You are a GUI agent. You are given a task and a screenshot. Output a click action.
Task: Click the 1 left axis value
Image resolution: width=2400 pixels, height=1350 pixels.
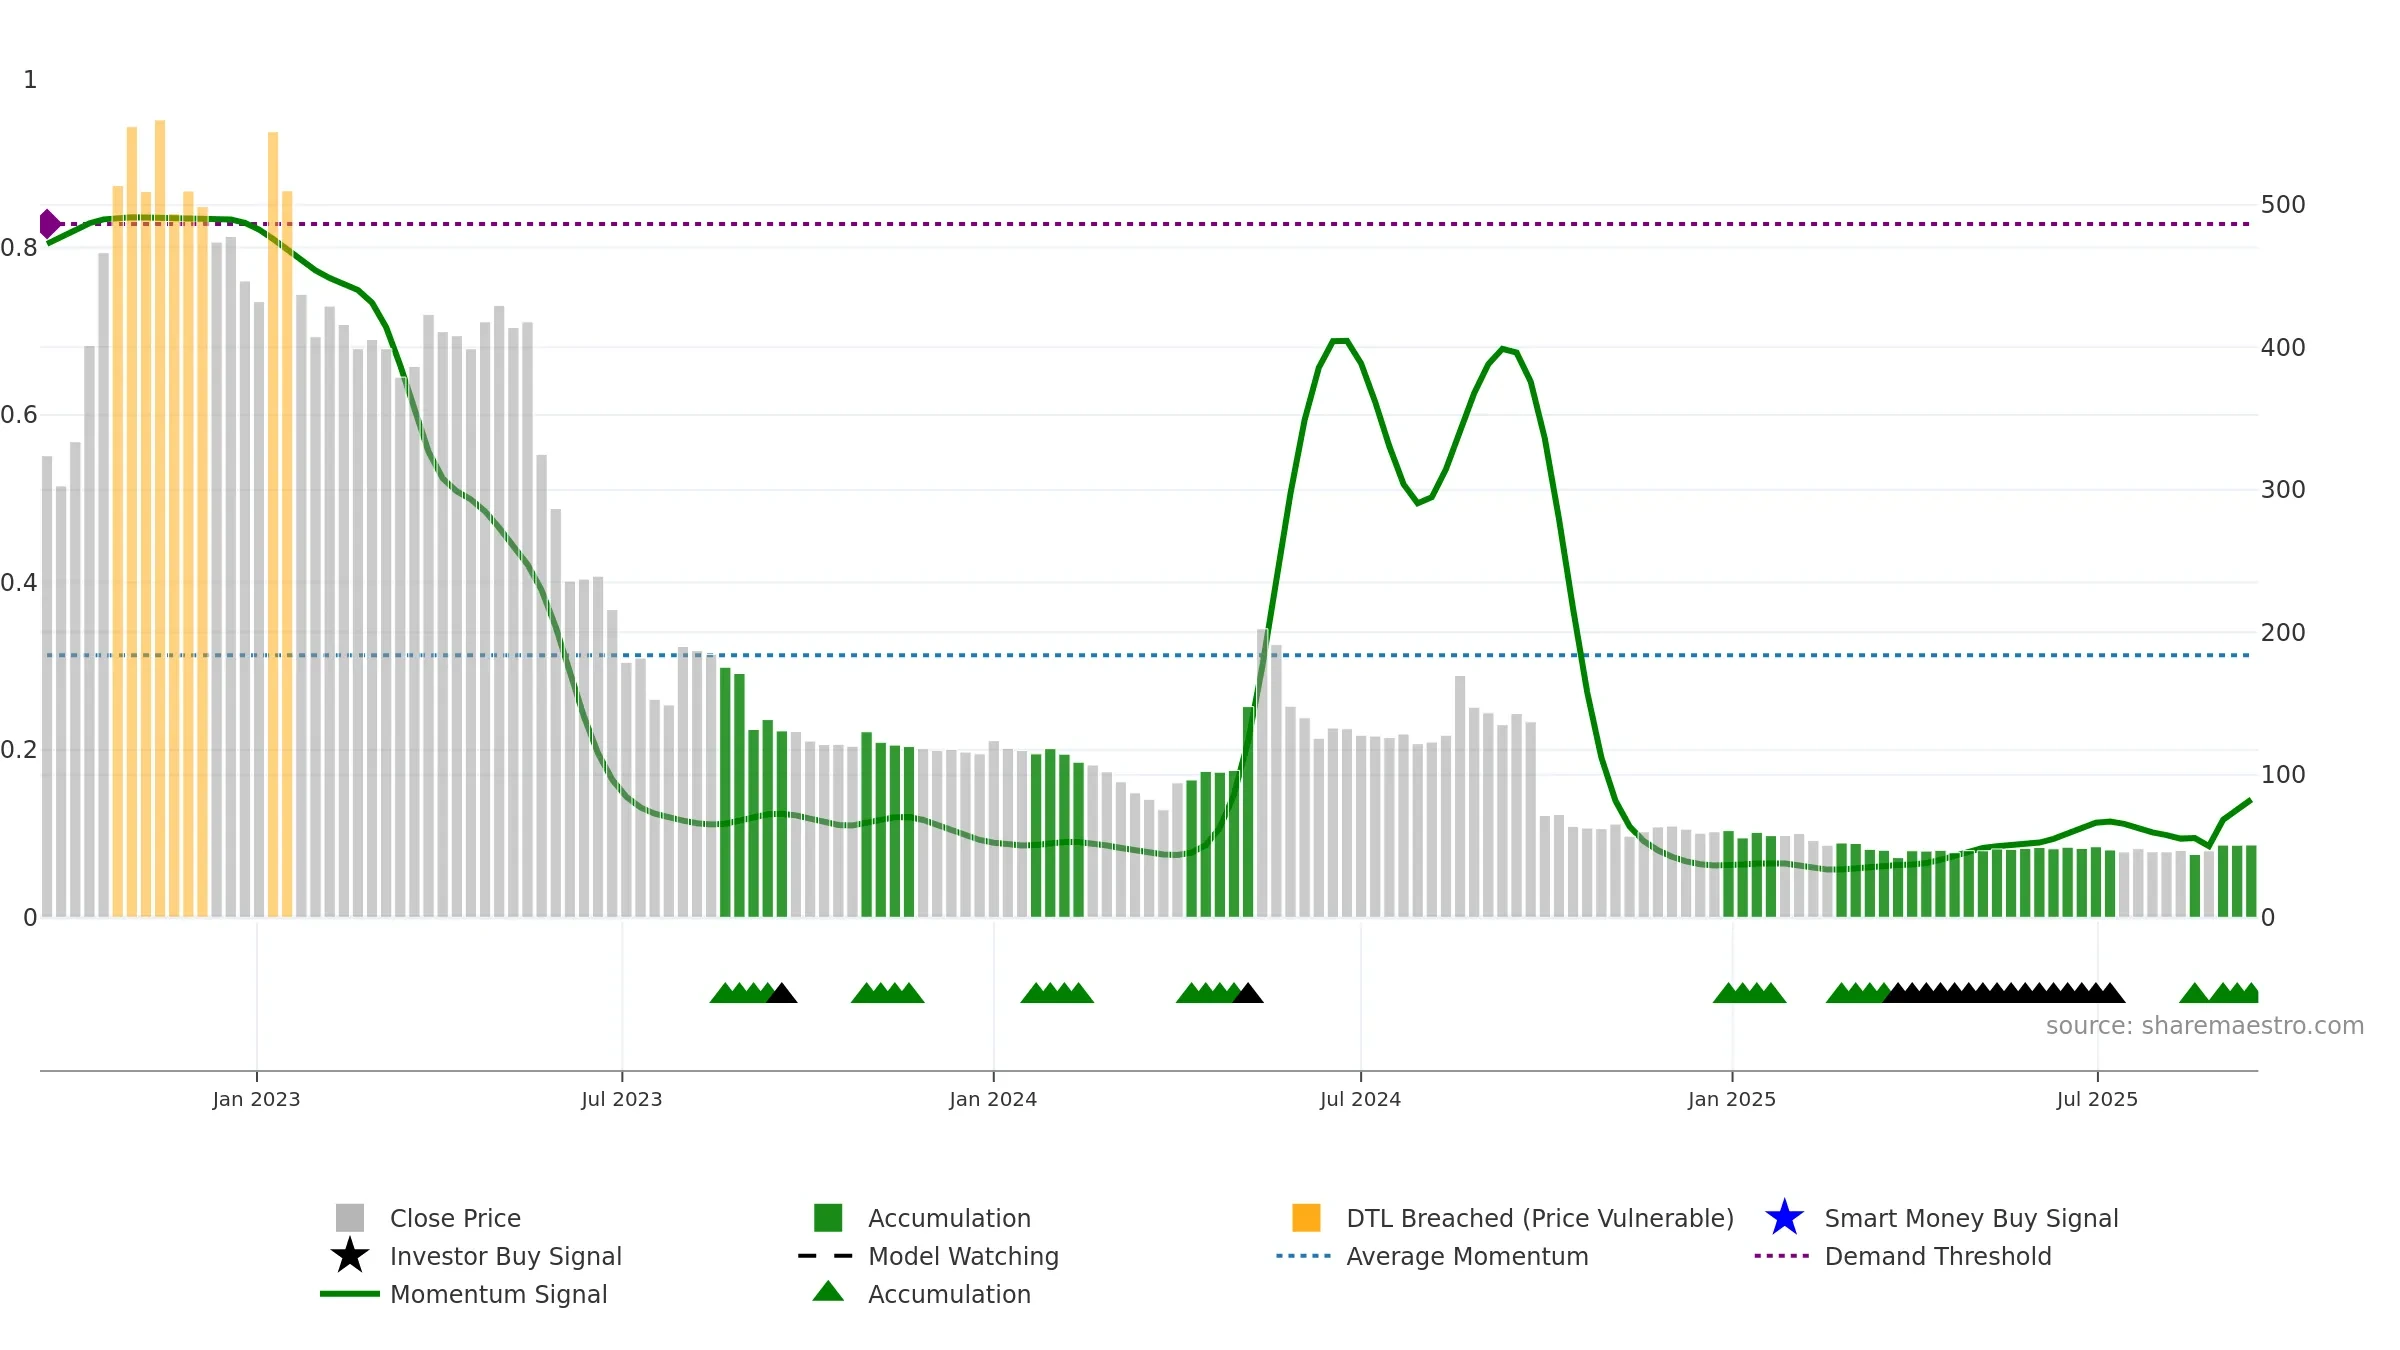[30, 80]
